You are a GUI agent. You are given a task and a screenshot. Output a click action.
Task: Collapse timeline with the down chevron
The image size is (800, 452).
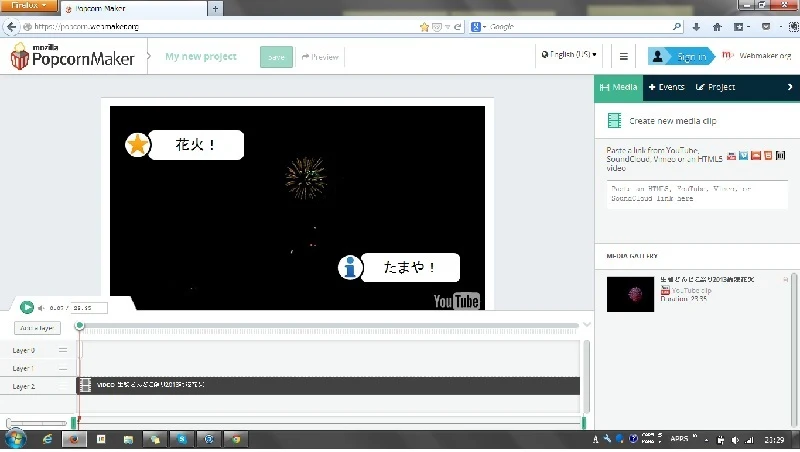click(x=587, y=324)
